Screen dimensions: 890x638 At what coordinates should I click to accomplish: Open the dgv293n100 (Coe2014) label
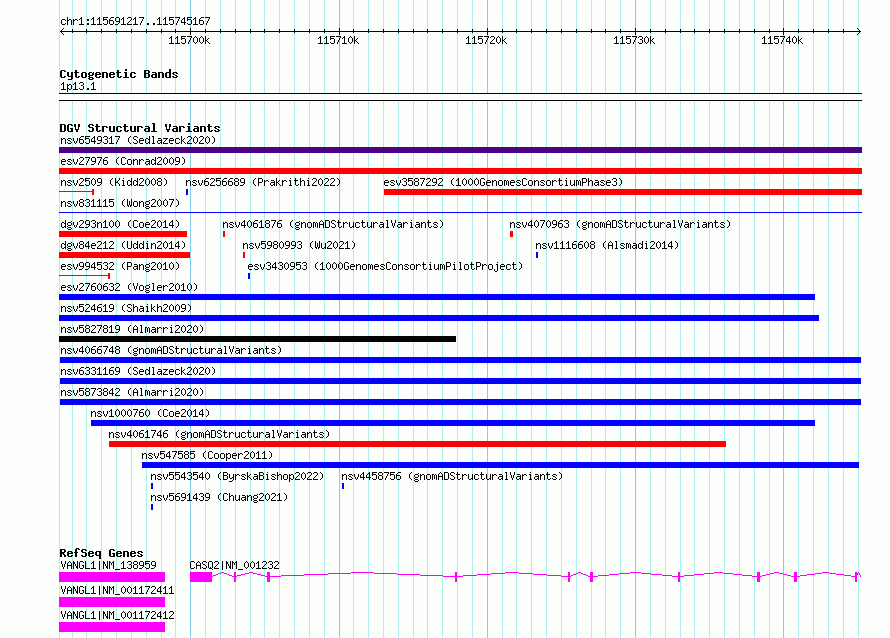pyautogui.click(x=120, y=224)
